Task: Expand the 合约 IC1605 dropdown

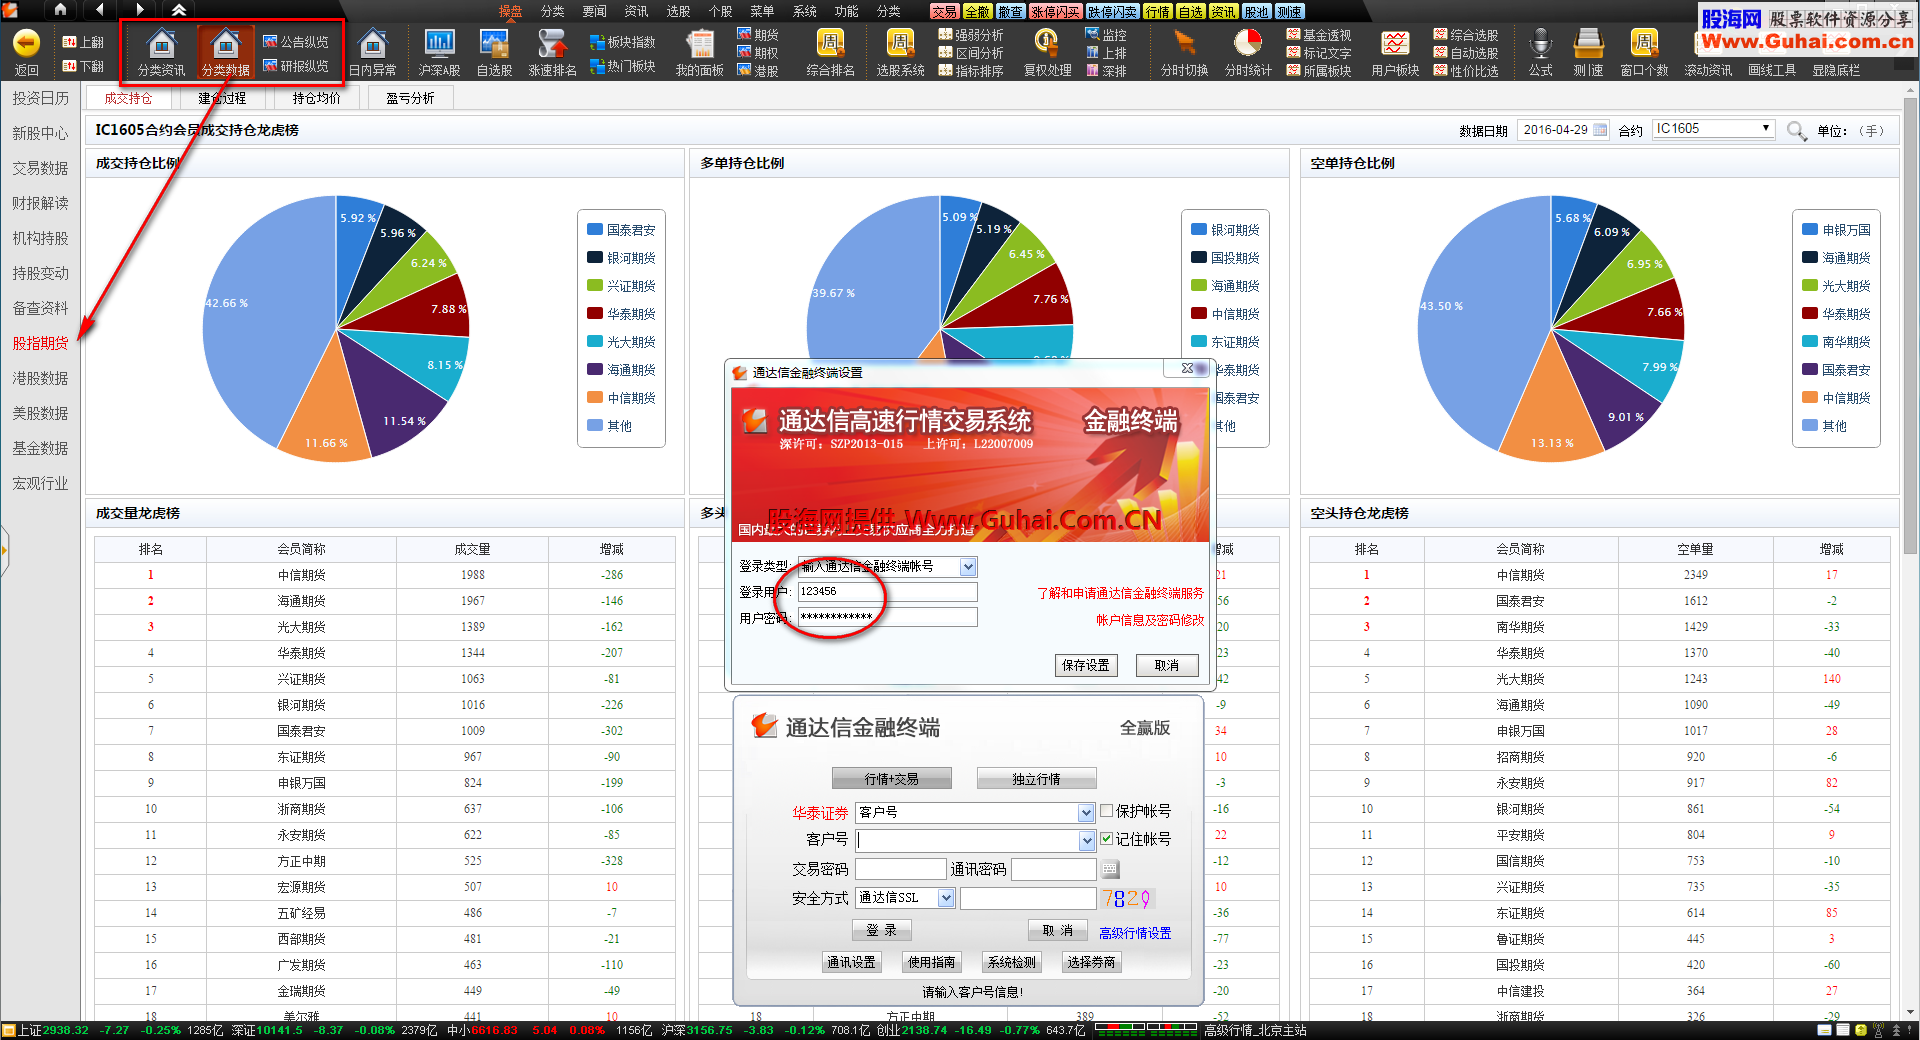Action: coord(1766,129)
